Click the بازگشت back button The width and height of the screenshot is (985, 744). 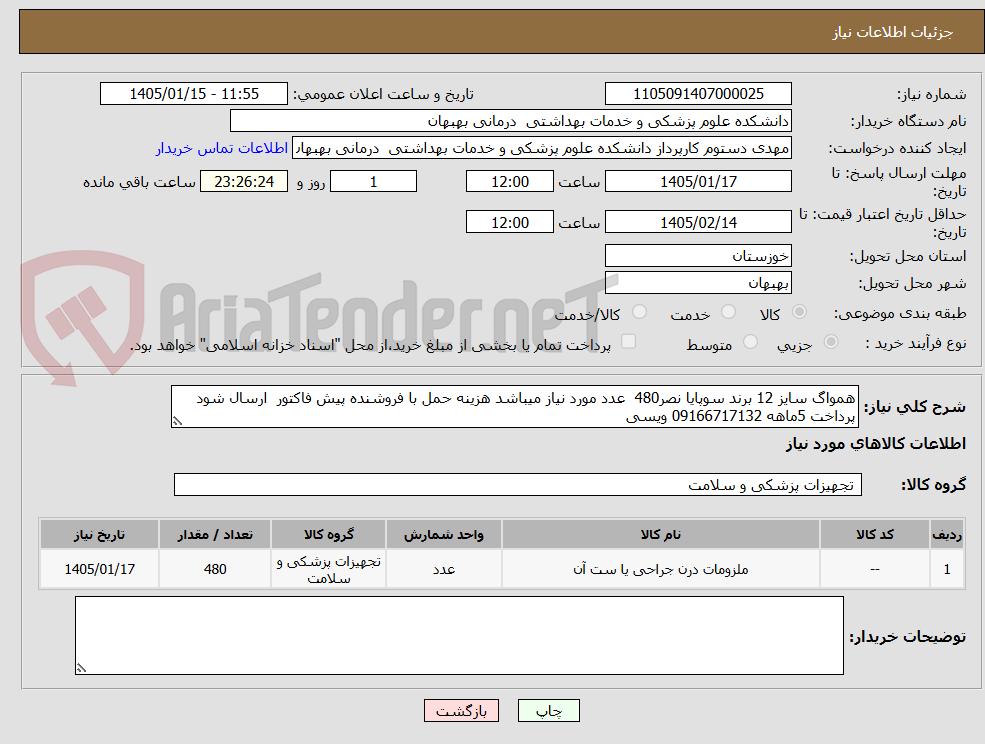pyautogui.click(x=461, y=711)
